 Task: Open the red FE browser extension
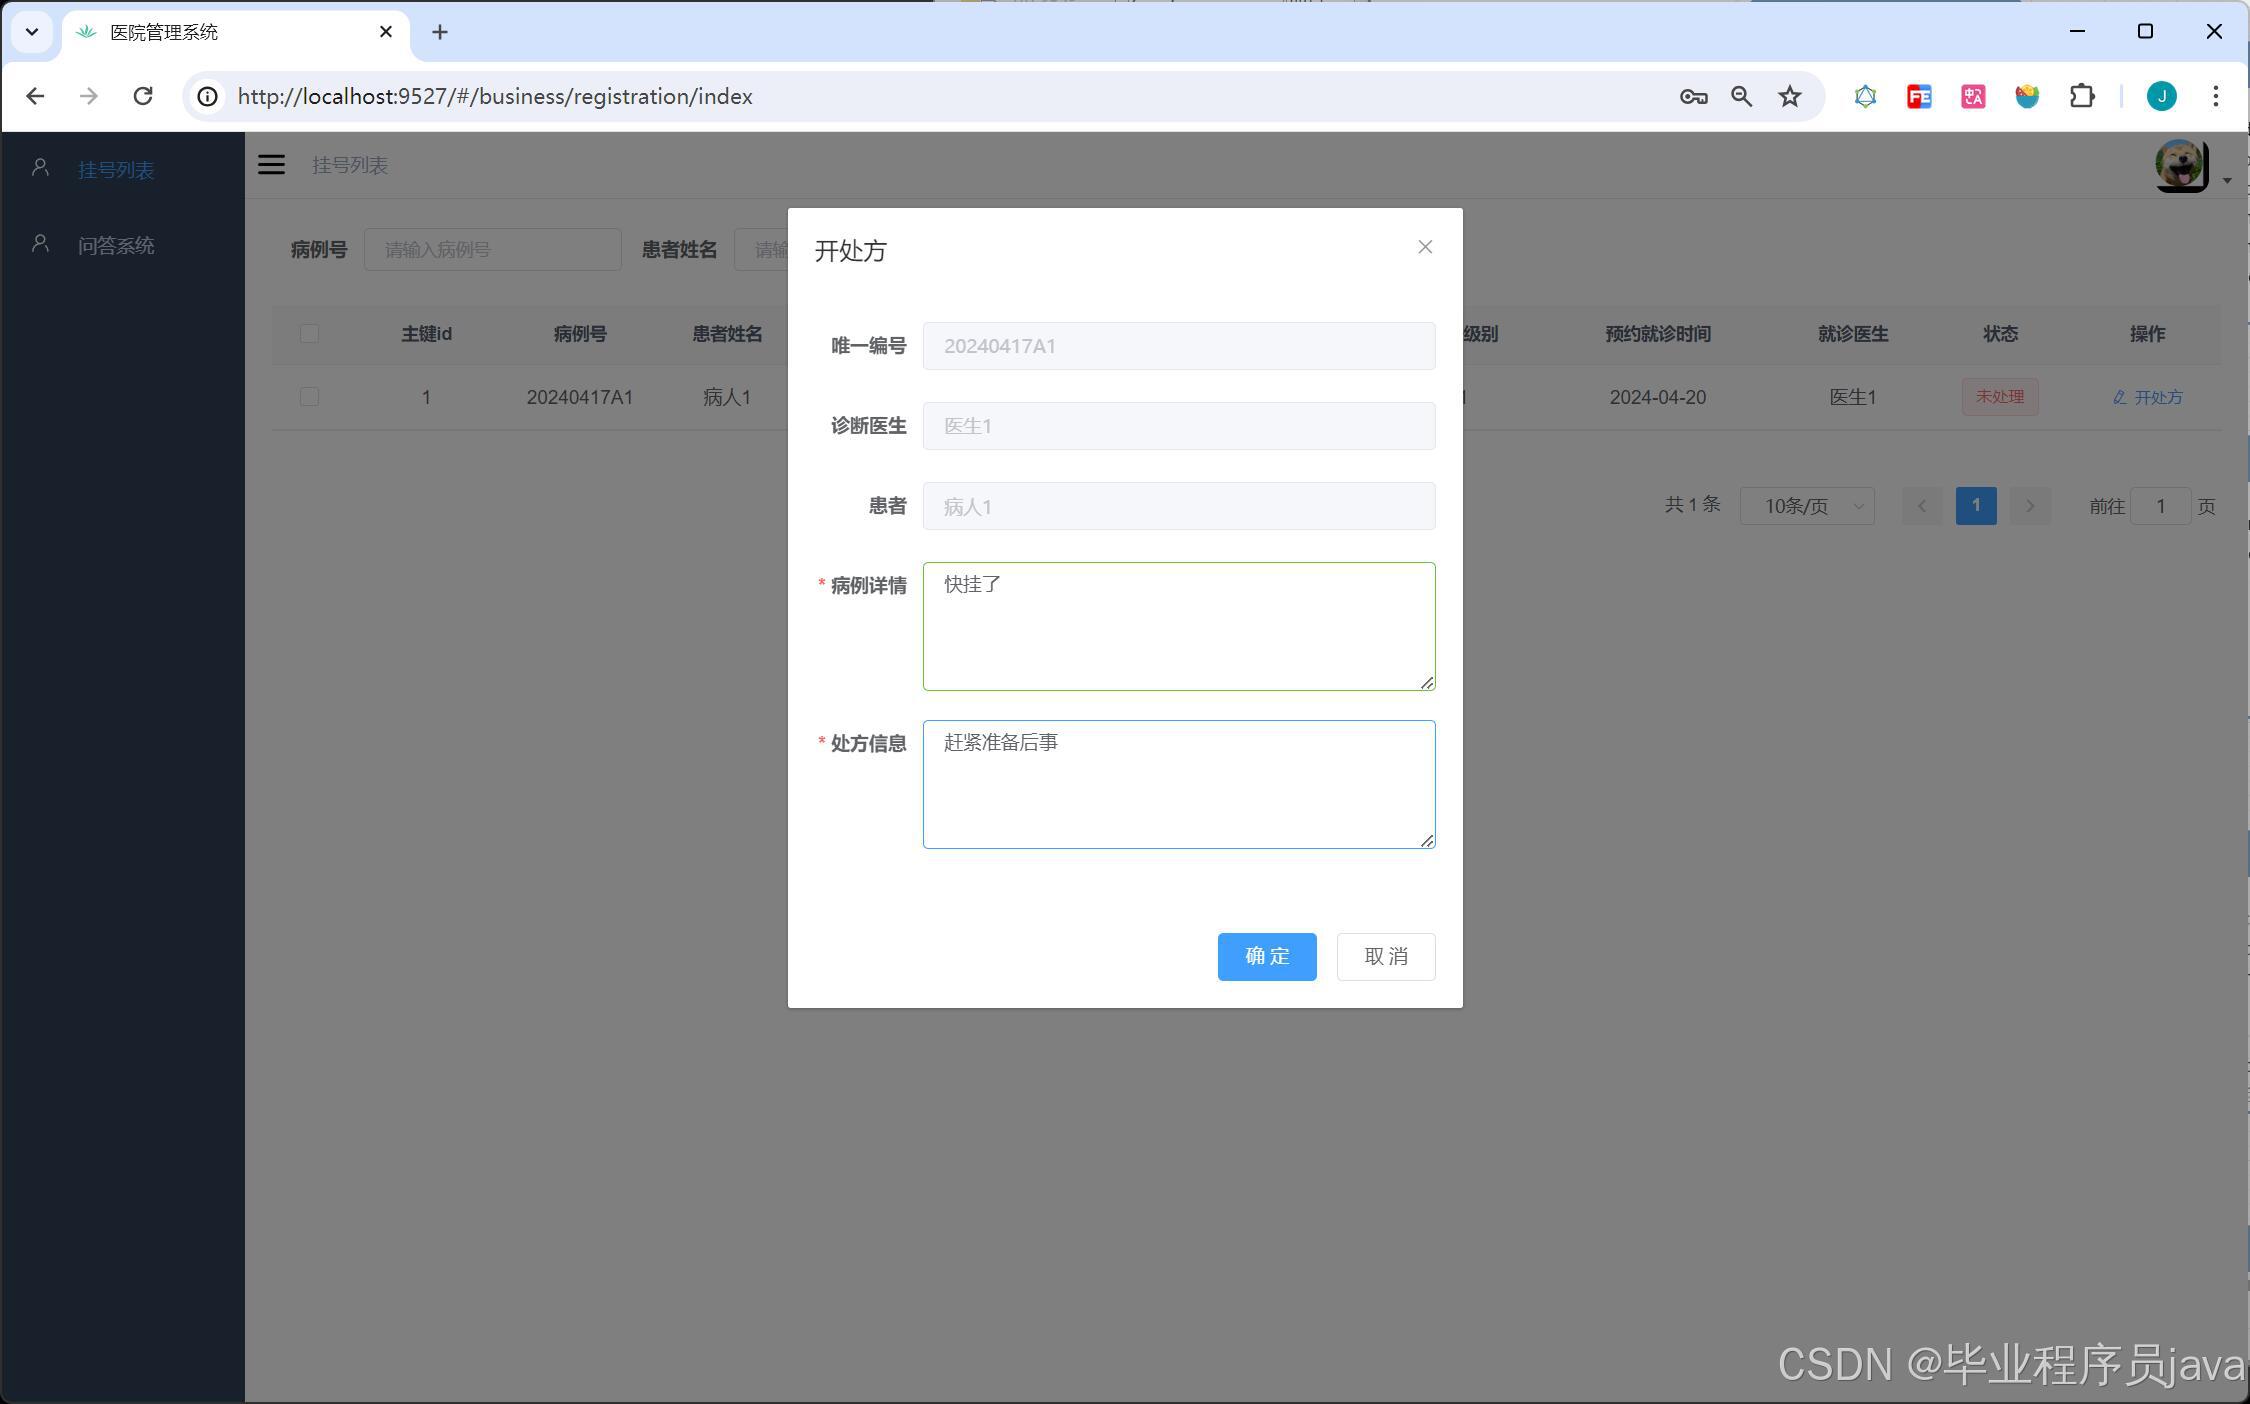[1919, 96]
